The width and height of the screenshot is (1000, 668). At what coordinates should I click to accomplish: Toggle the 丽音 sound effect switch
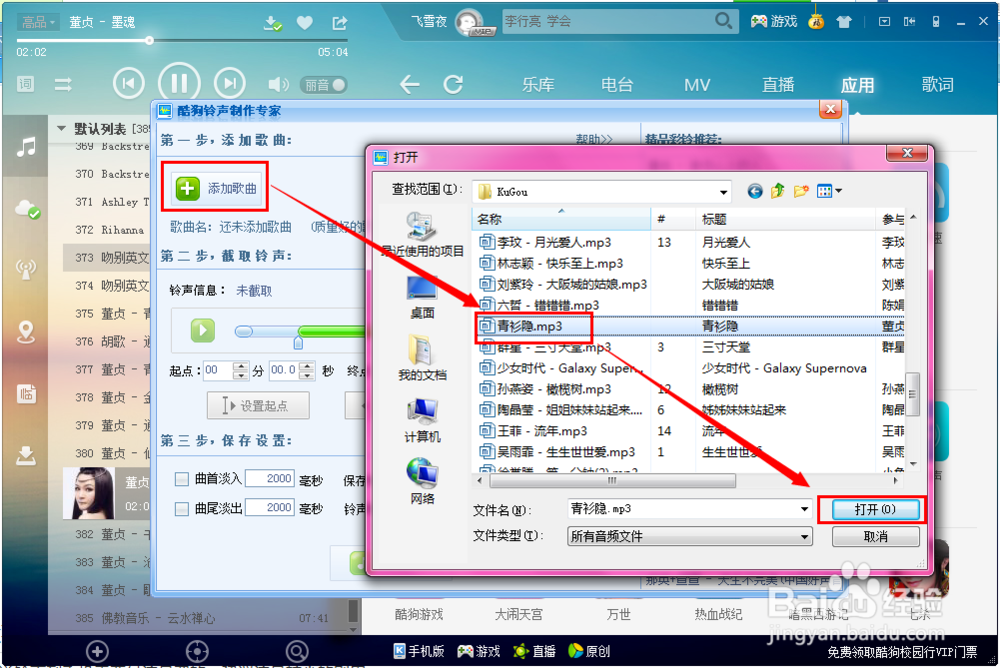tap(324, 85)
